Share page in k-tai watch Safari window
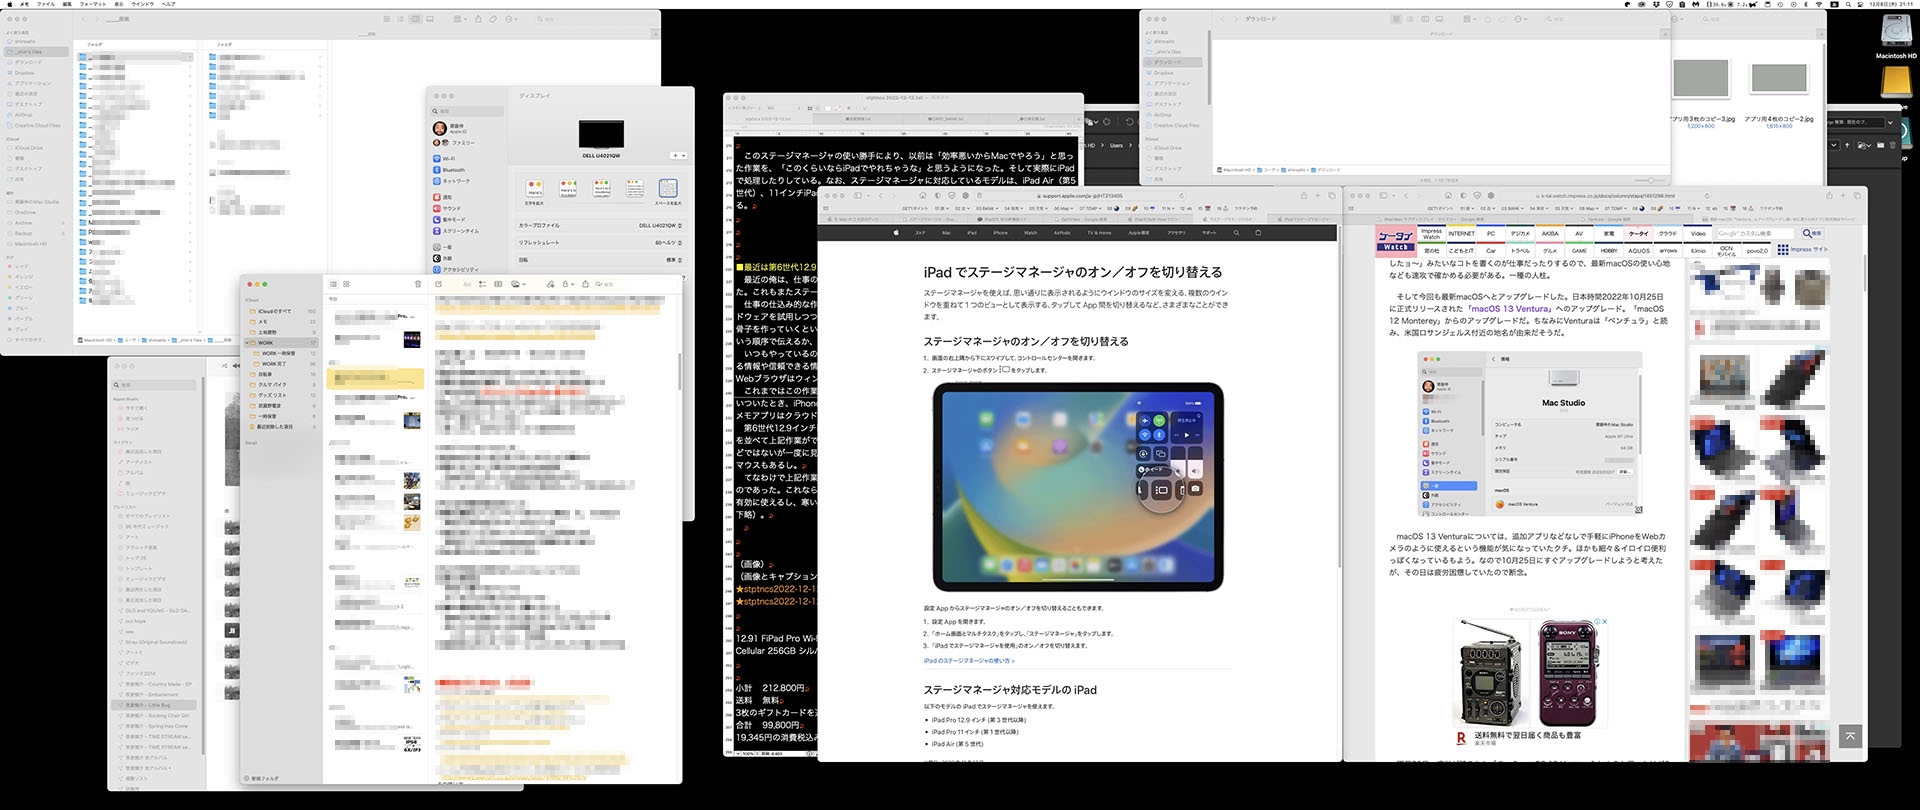 click(x=1829, y=196)
